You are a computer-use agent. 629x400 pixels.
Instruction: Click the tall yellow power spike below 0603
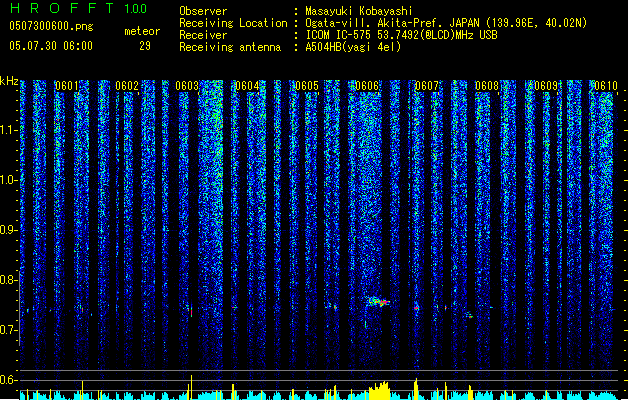click(x=191, y=387)
